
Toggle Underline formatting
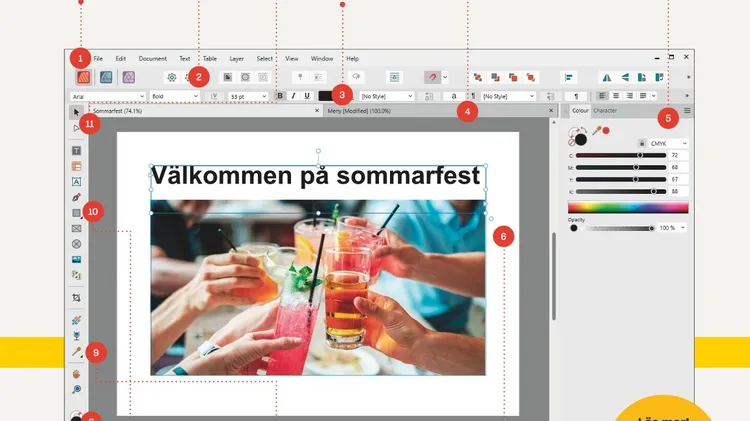[307, 96]
